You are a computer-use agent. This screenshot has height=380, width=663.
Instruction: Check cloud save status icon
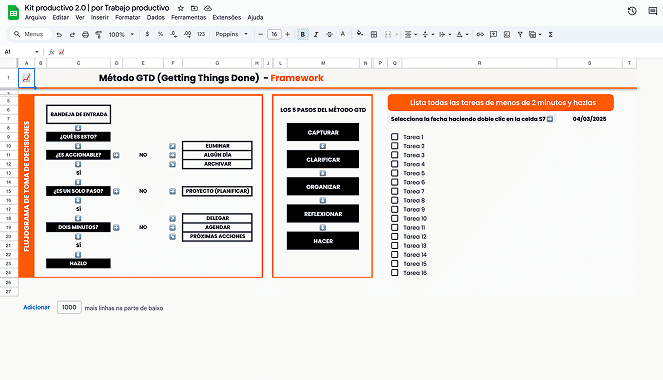(x=208, y=8)
